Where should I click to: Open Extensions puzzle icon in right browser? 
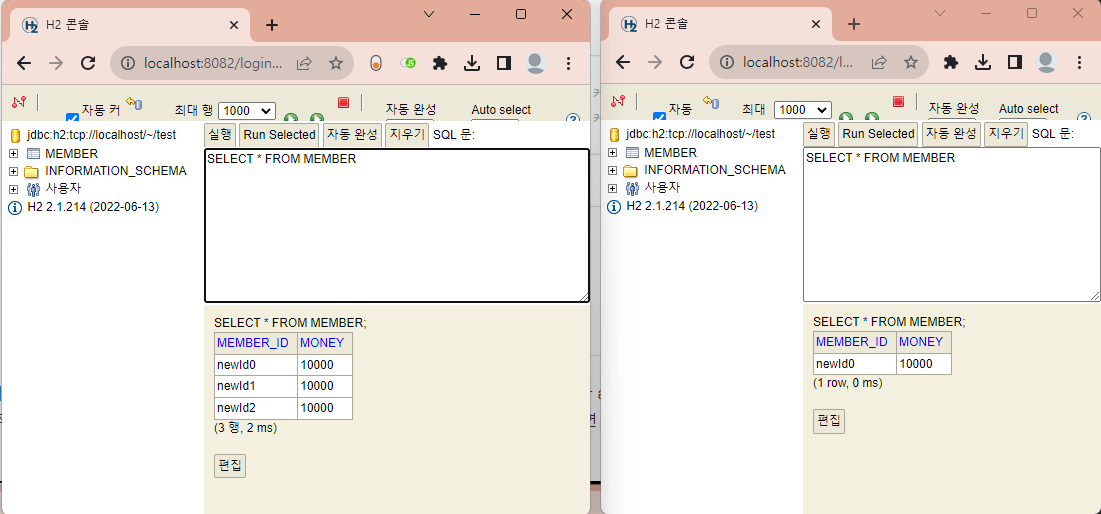[951, 62]
